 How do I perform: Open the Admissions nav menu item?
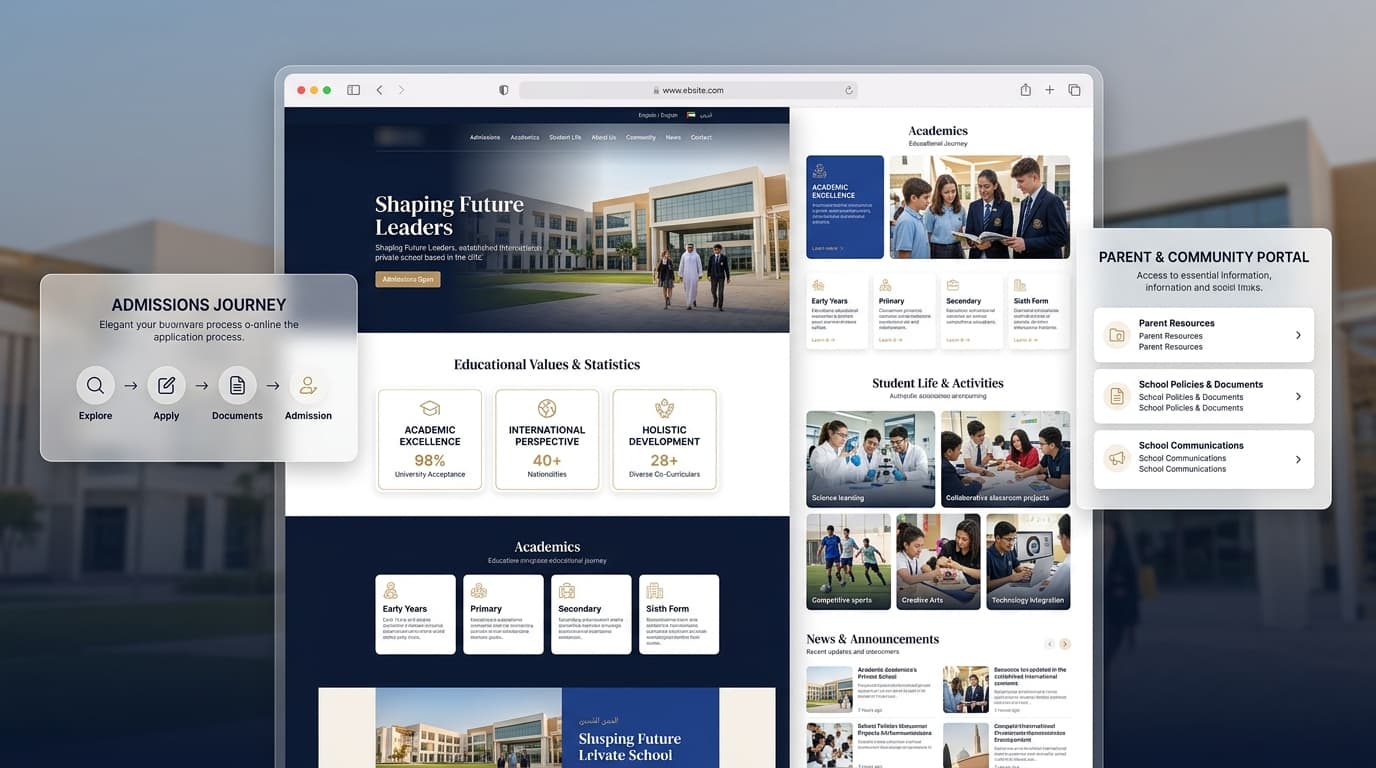pos(485,137)
